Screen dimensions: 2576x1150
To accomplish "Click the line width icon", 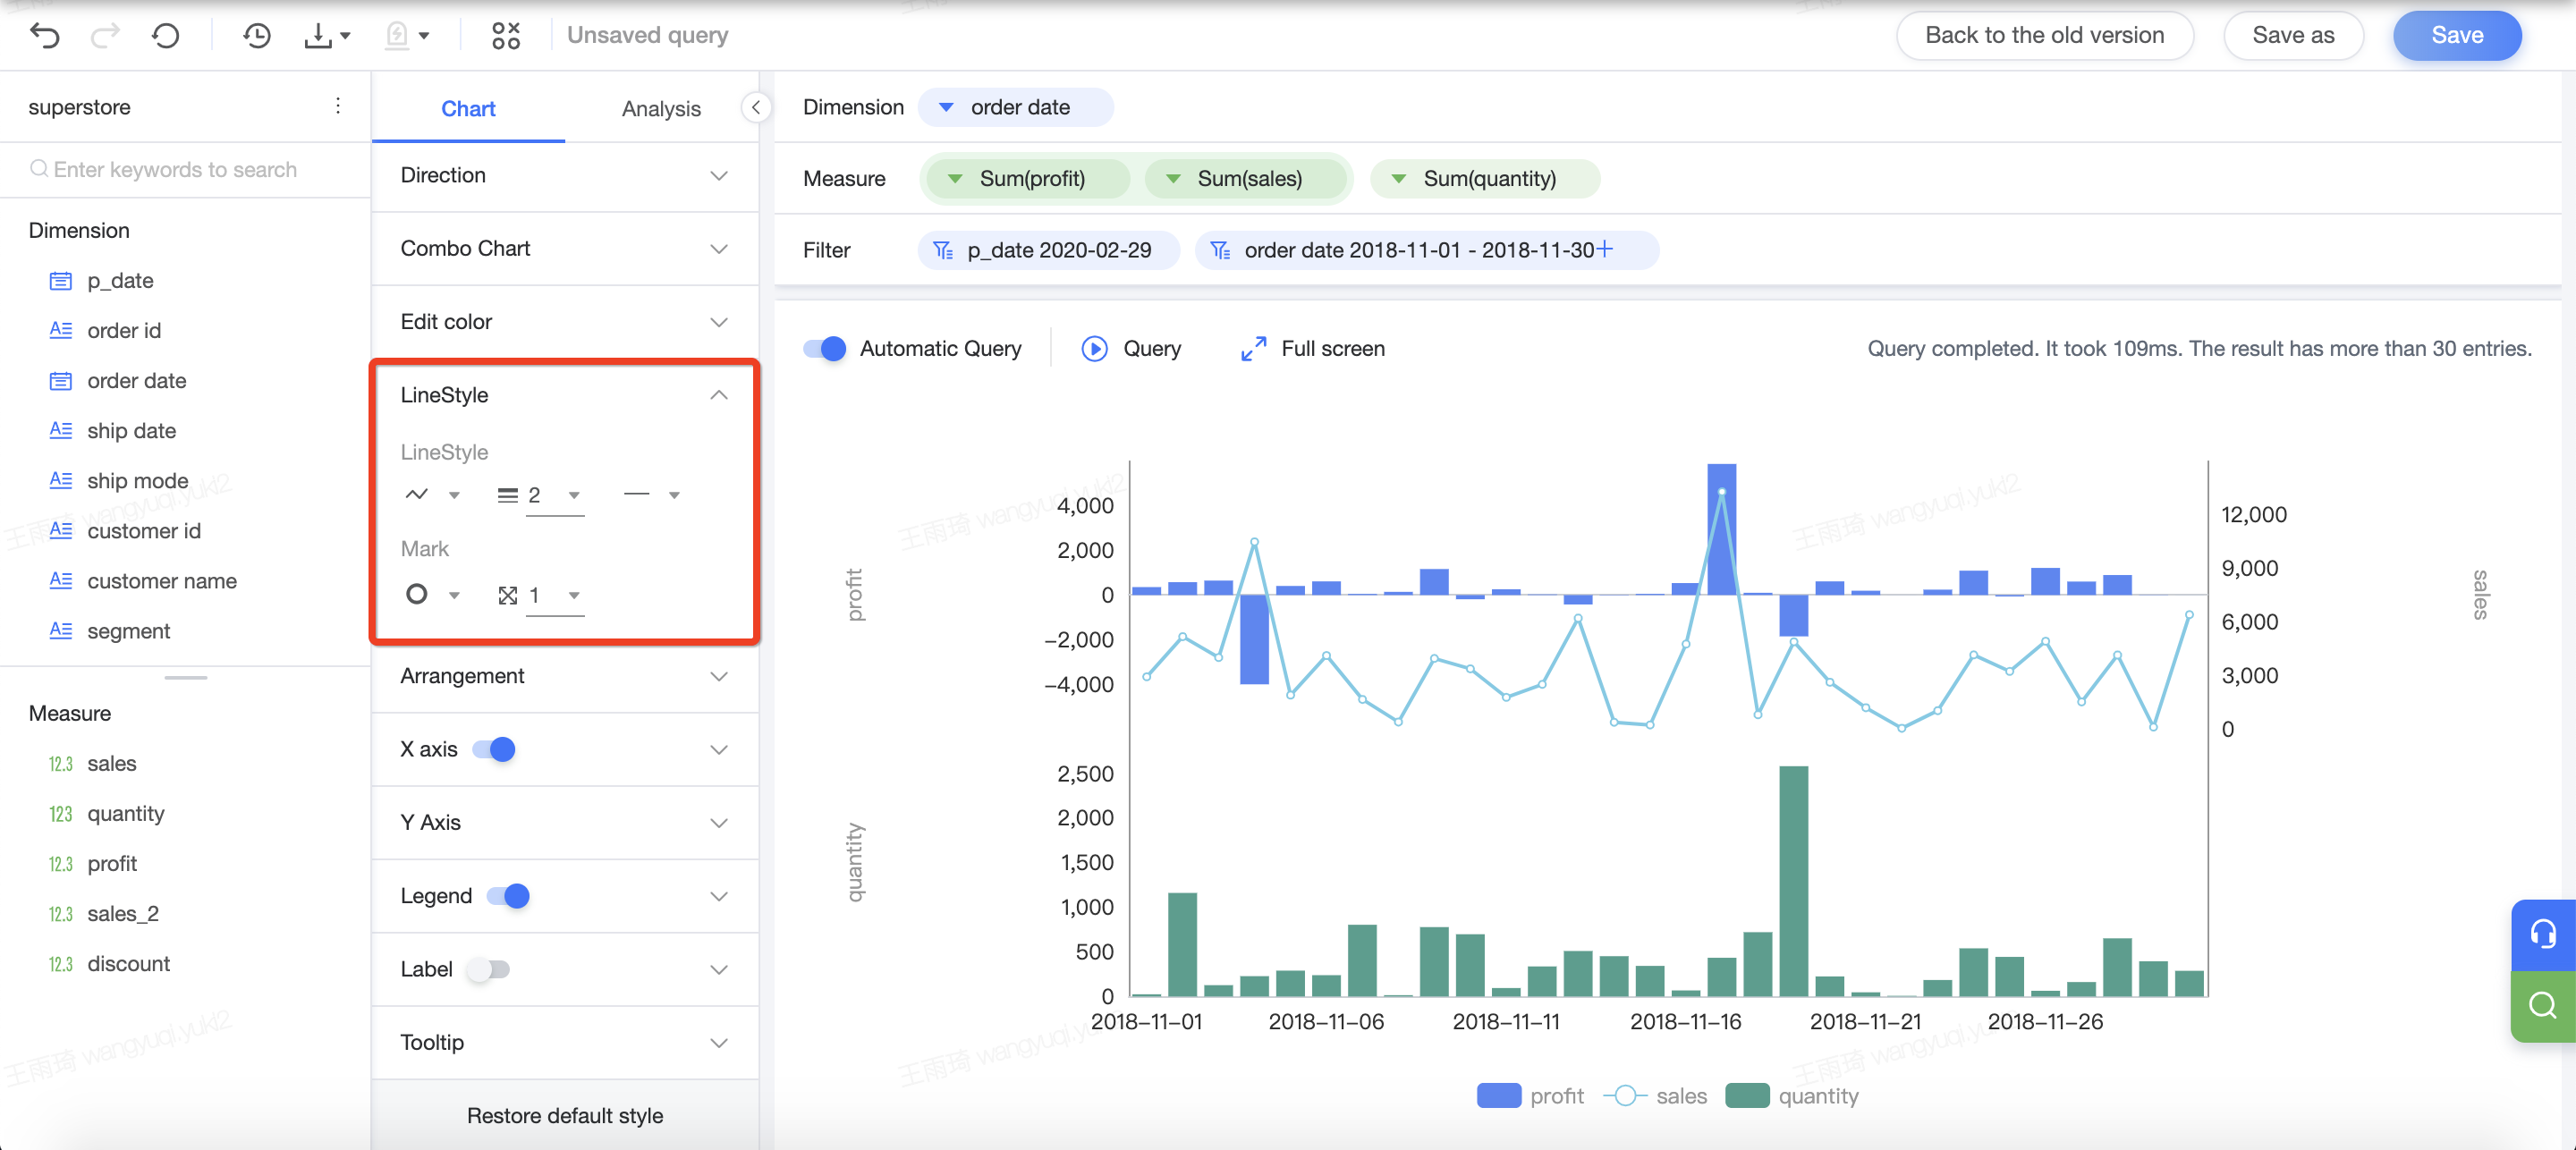I will click(507, 495).
